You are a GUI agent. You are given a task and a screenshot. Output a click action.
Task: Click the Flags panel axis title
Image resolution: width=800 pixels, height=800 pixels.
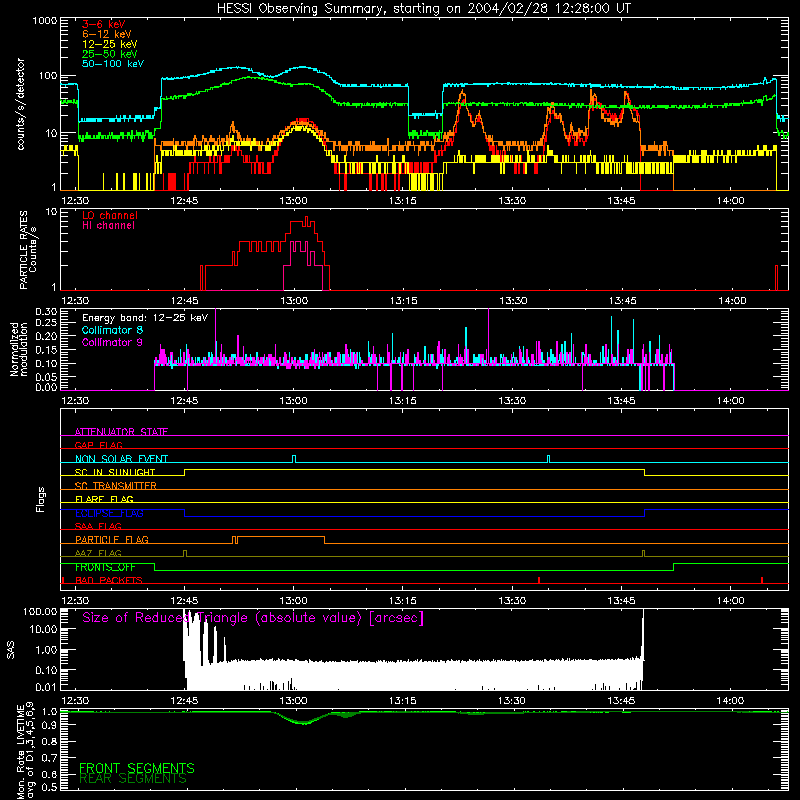click(41, 499)
